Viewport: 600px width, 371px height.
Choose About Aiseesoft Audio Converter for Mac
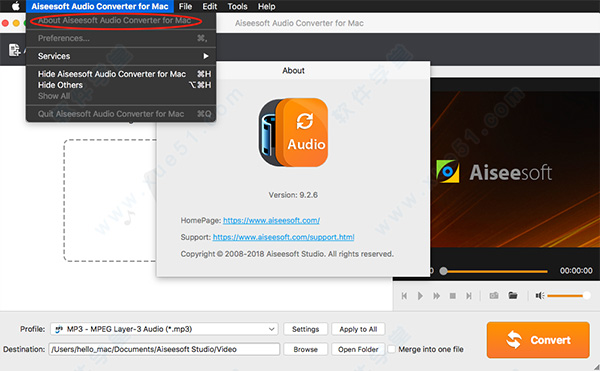115,20
